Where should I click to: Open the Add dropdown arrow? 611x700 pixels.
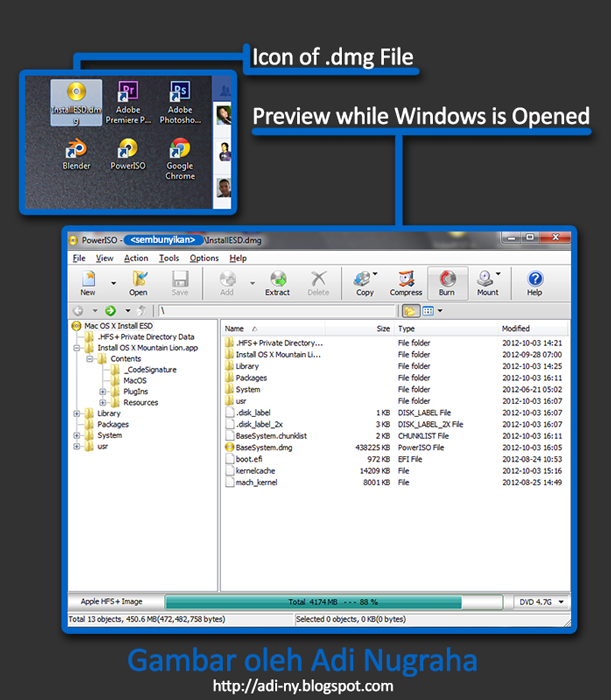[252, 283]
